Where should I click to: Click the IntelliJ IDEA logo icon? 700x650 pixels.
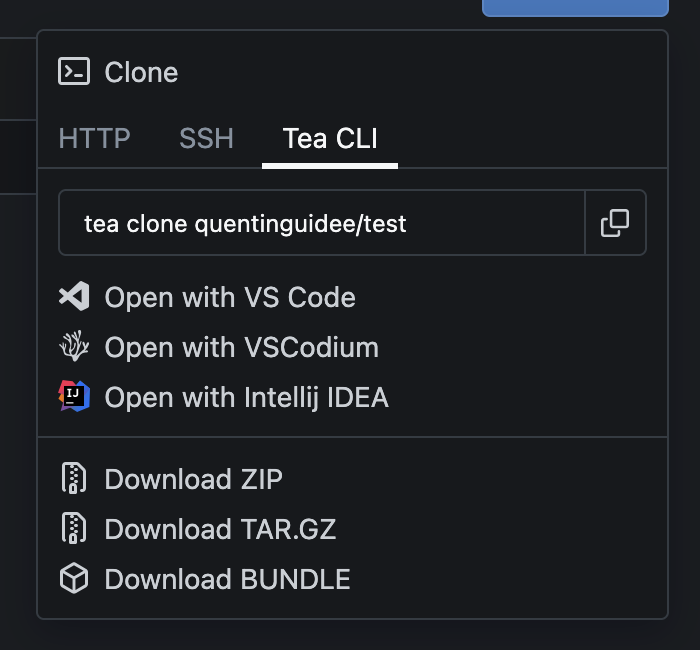74,396
